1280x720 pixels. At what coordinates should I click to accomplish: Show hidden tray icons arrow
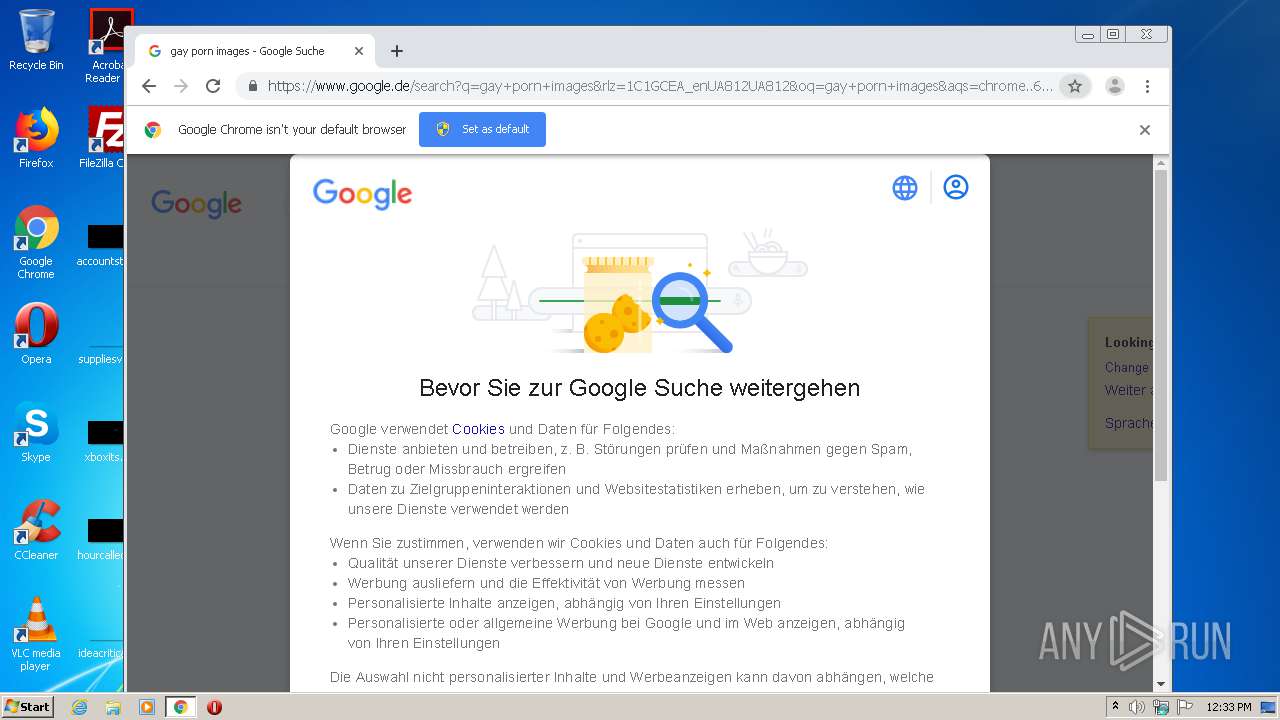[x=1115, y=707]
